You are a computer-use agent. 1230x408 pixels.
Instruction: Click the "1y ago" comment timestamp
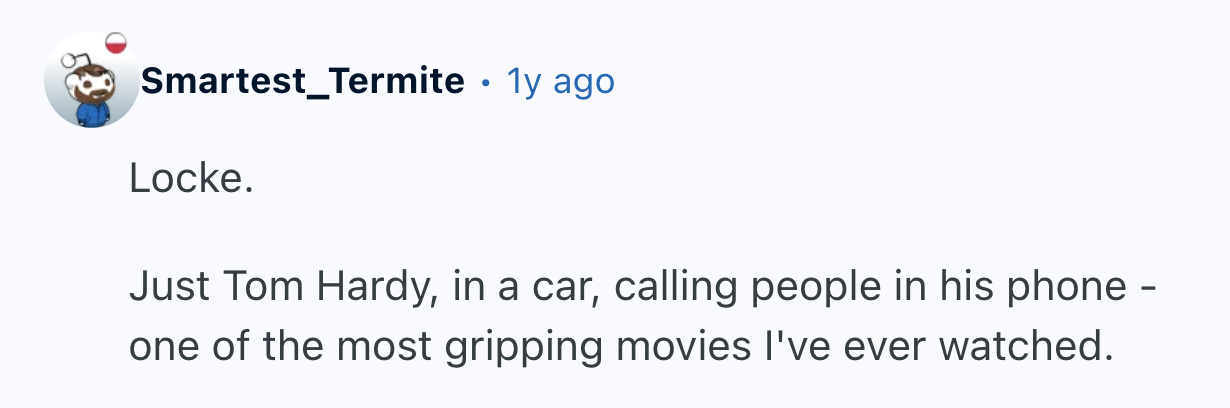pyautogui.click(x=560, y=81)
